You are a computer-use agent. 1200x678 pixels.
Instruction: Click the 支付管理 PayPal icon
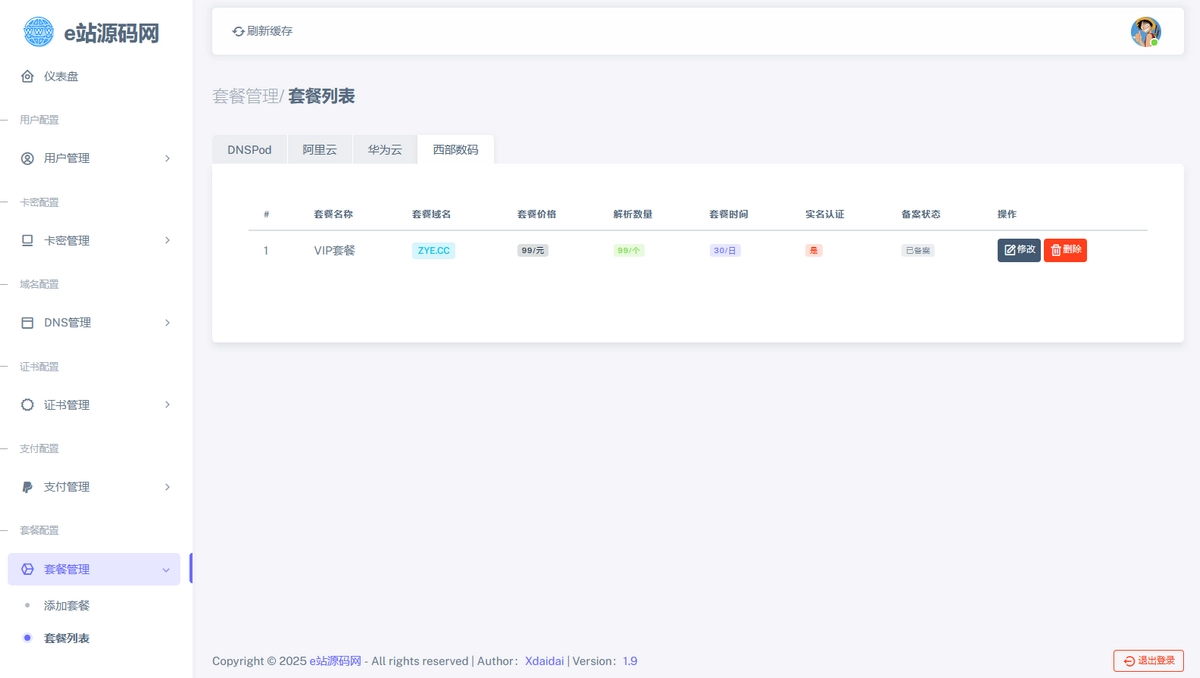coord(28,487)
